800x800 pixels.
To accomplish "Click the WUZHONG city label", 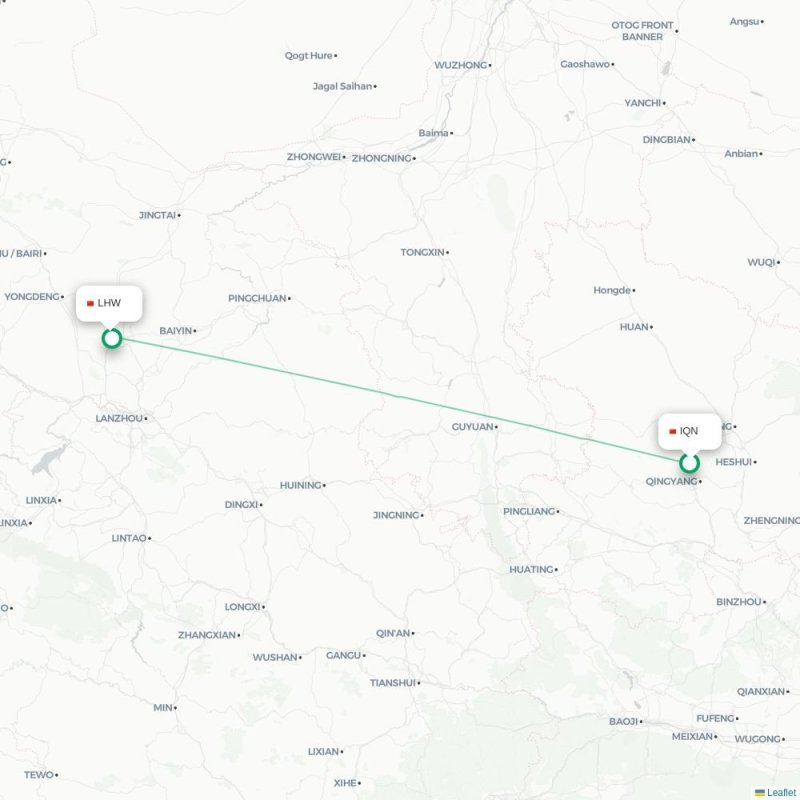I will (461, 65).
